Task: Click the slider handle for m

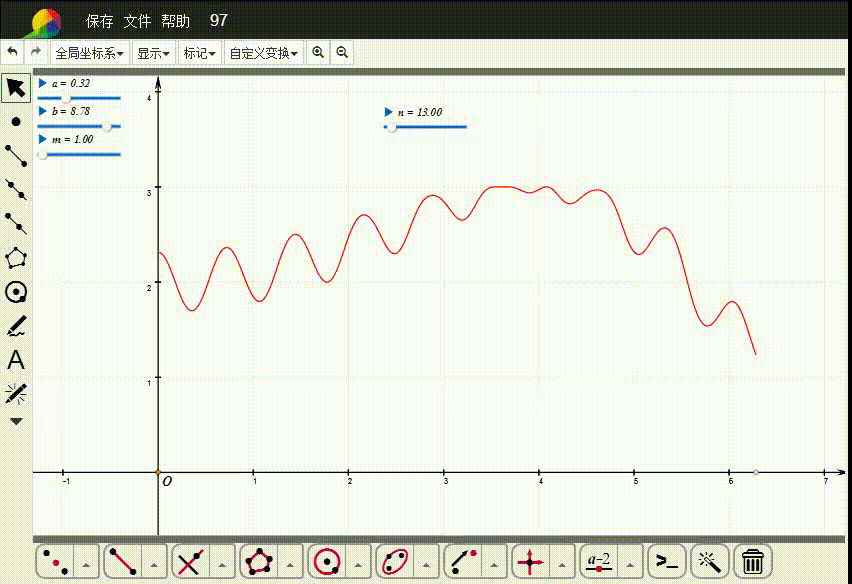Action: (x=42, y=155)
